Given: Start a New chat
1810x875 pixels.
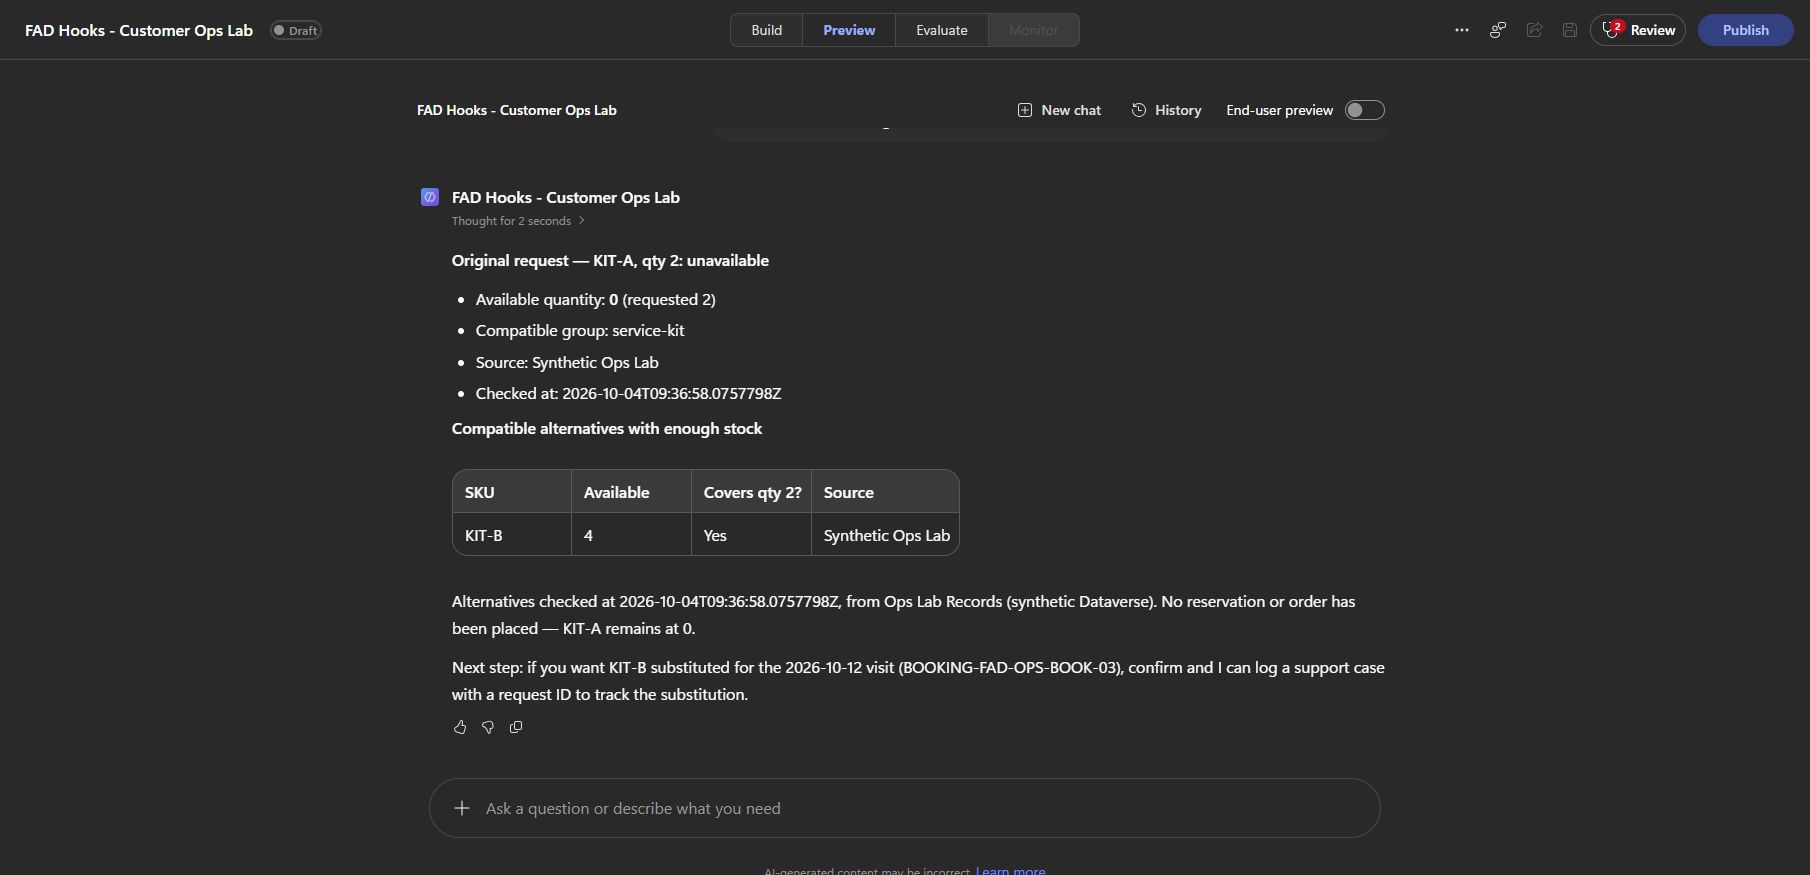Looking at the screenshot, I should pyautogui.click(x=1059, y=110).
